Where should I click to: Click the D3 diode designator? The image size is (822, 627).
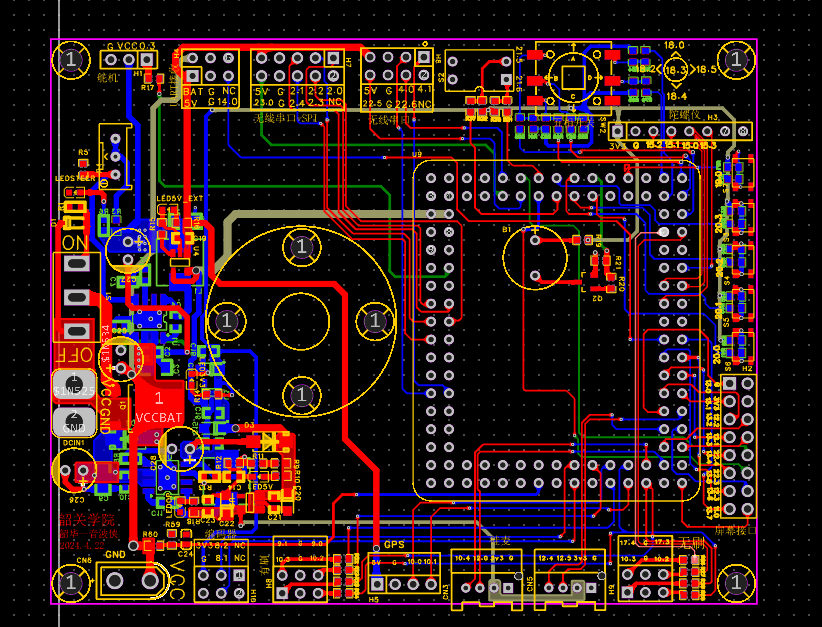click(249, 425)
